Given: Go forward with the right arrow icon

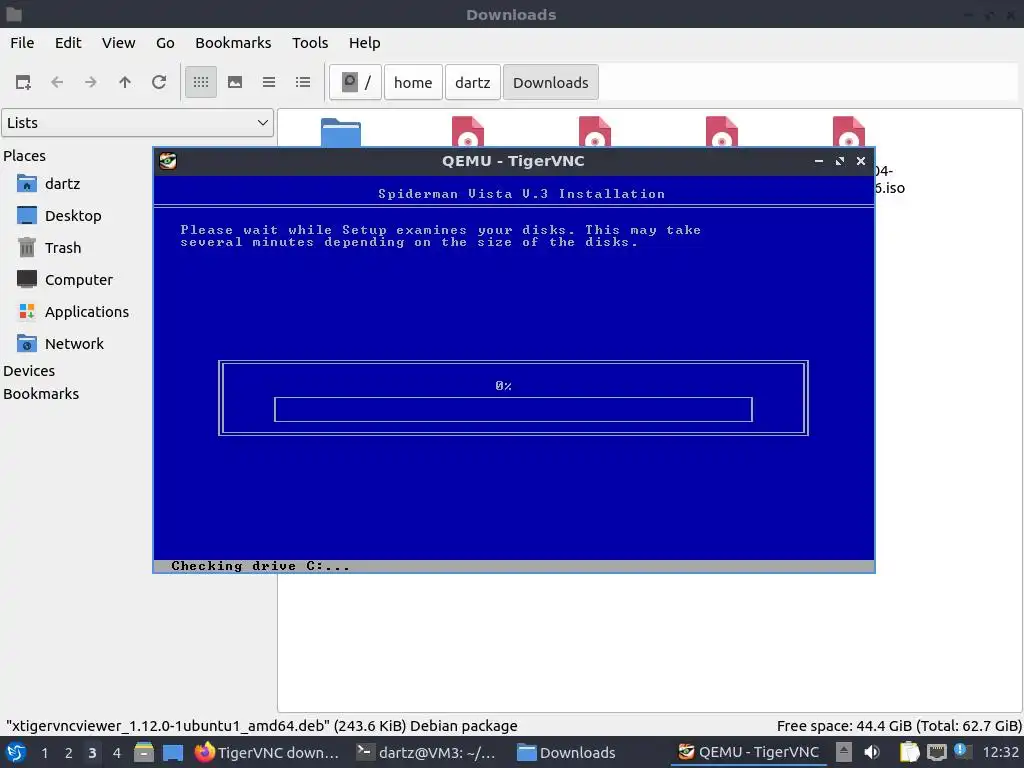Looking at the screenshot, I should 91,82.
